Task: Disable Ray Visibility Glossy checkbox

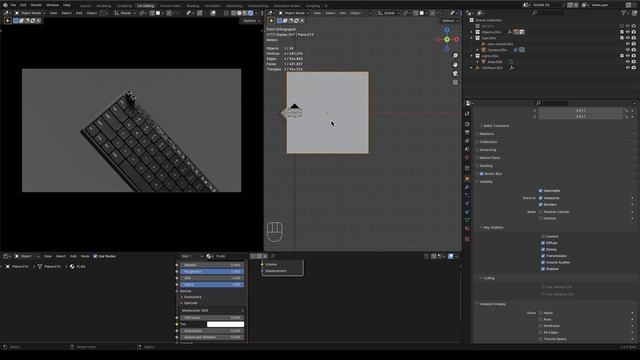Action: pyautogui.click(x=543, y=249)
